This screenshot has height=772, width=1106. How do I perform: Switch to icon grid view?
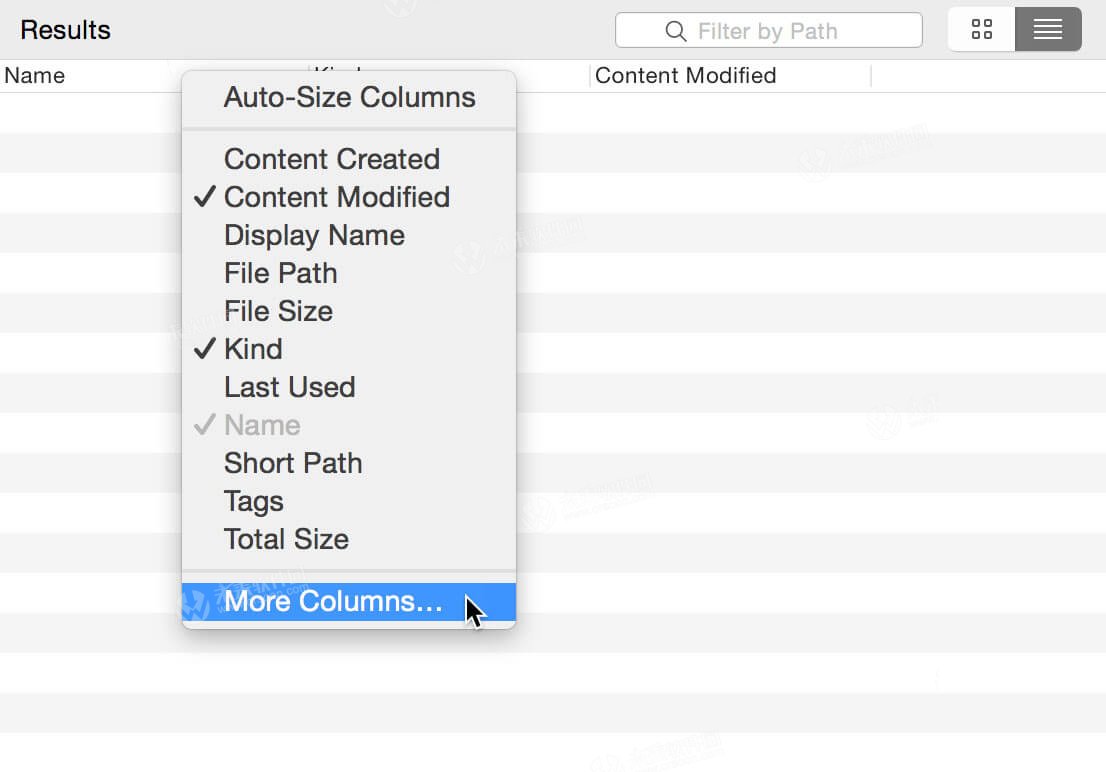[981, 30]
